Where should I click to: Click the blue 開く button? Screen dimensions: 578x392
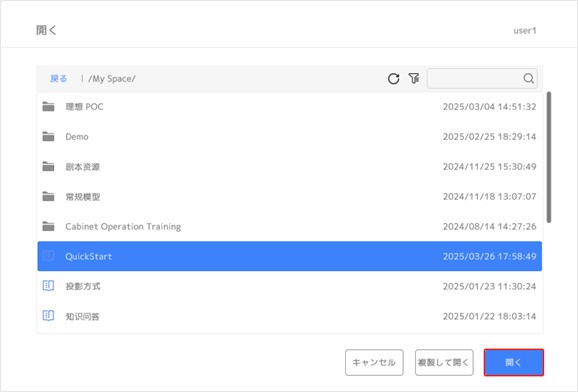pyautogui.click(x=513, y=362)
